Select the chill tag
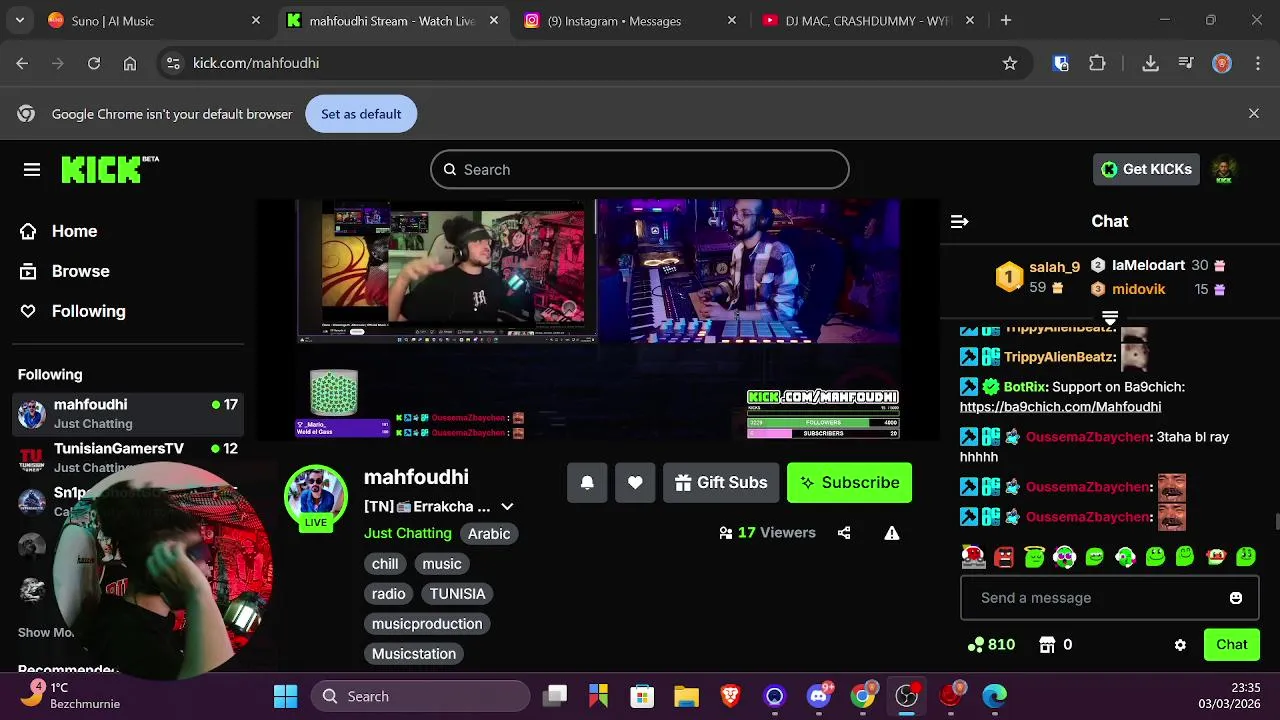This screenshot has width=1280, height=720. [x=385, y=564]
